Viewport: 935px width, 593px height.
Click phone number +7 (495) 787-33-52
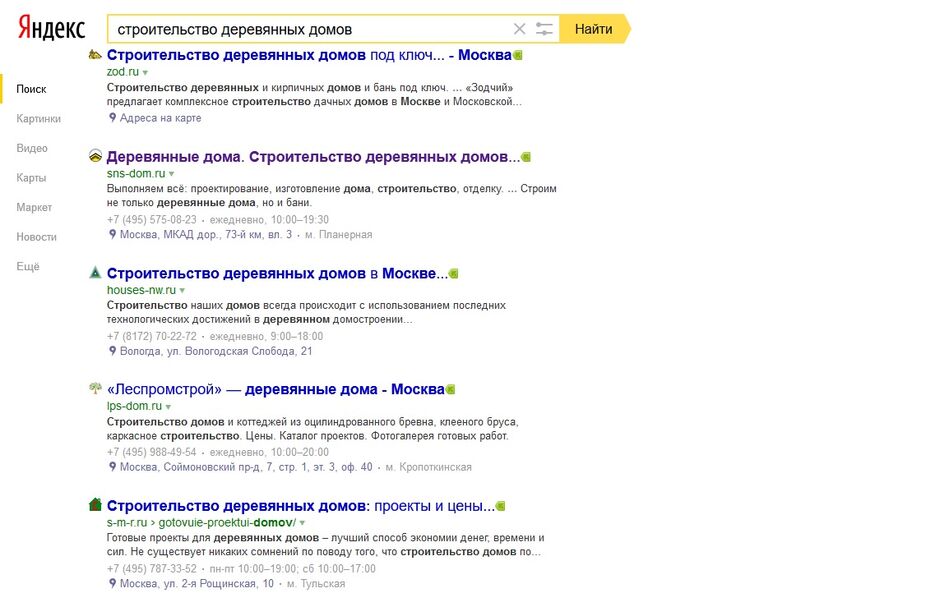[x=151, y=569]
